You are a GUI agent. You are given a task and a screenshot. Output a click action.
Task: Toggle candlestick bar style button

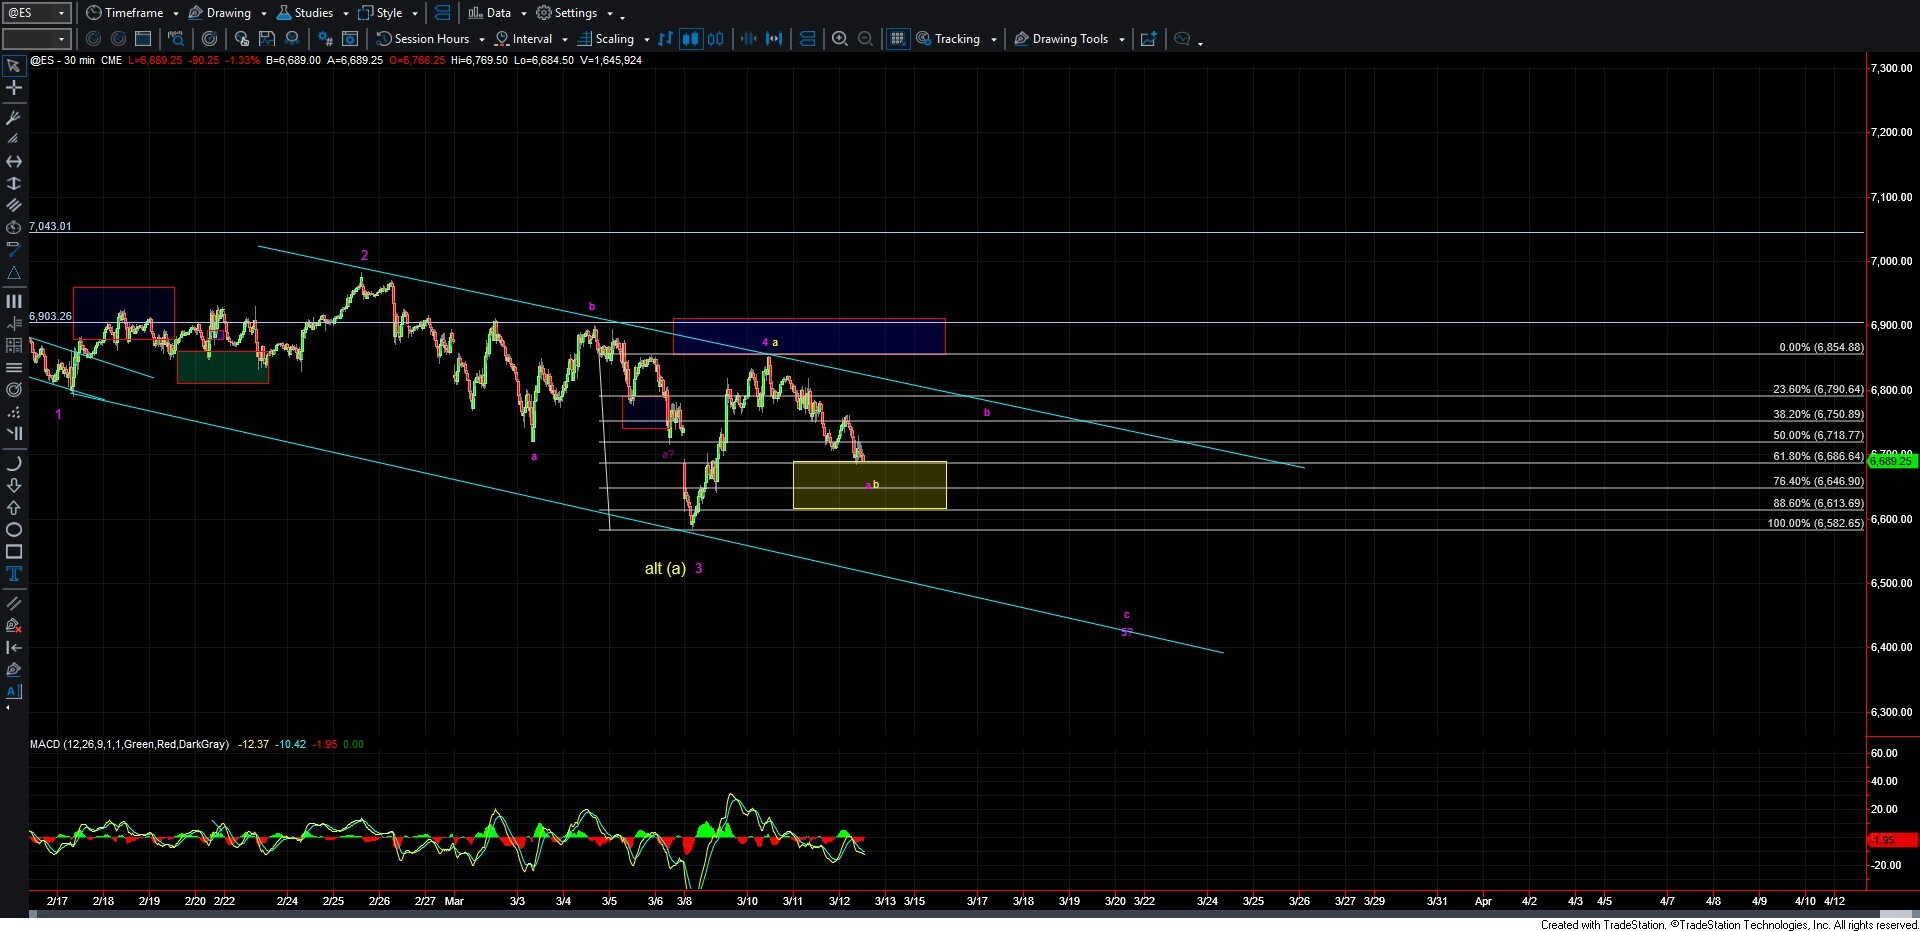click(x=690, y=39)
